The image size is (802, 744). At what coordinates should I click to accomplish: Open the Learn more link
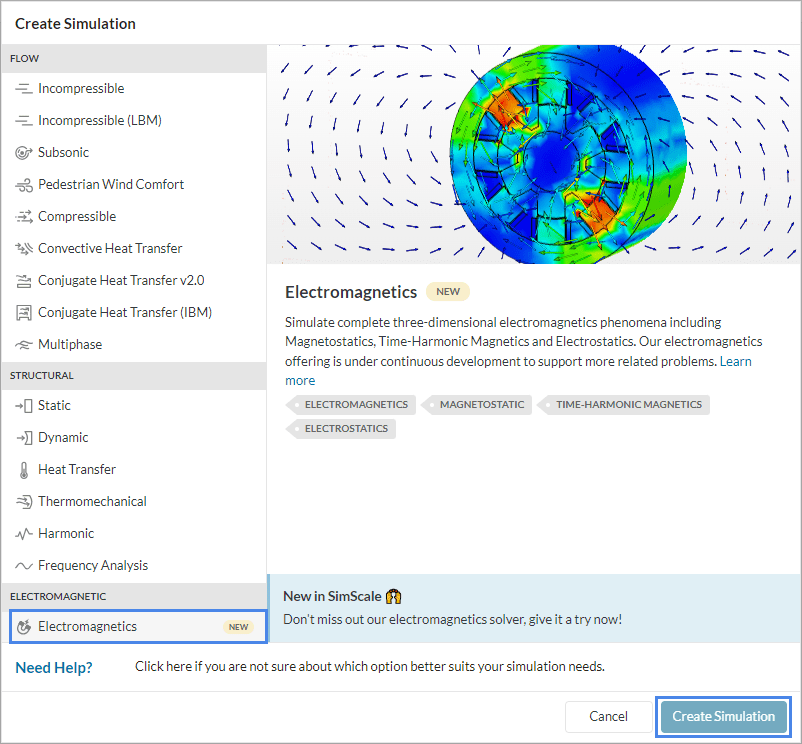click(736, 361)
